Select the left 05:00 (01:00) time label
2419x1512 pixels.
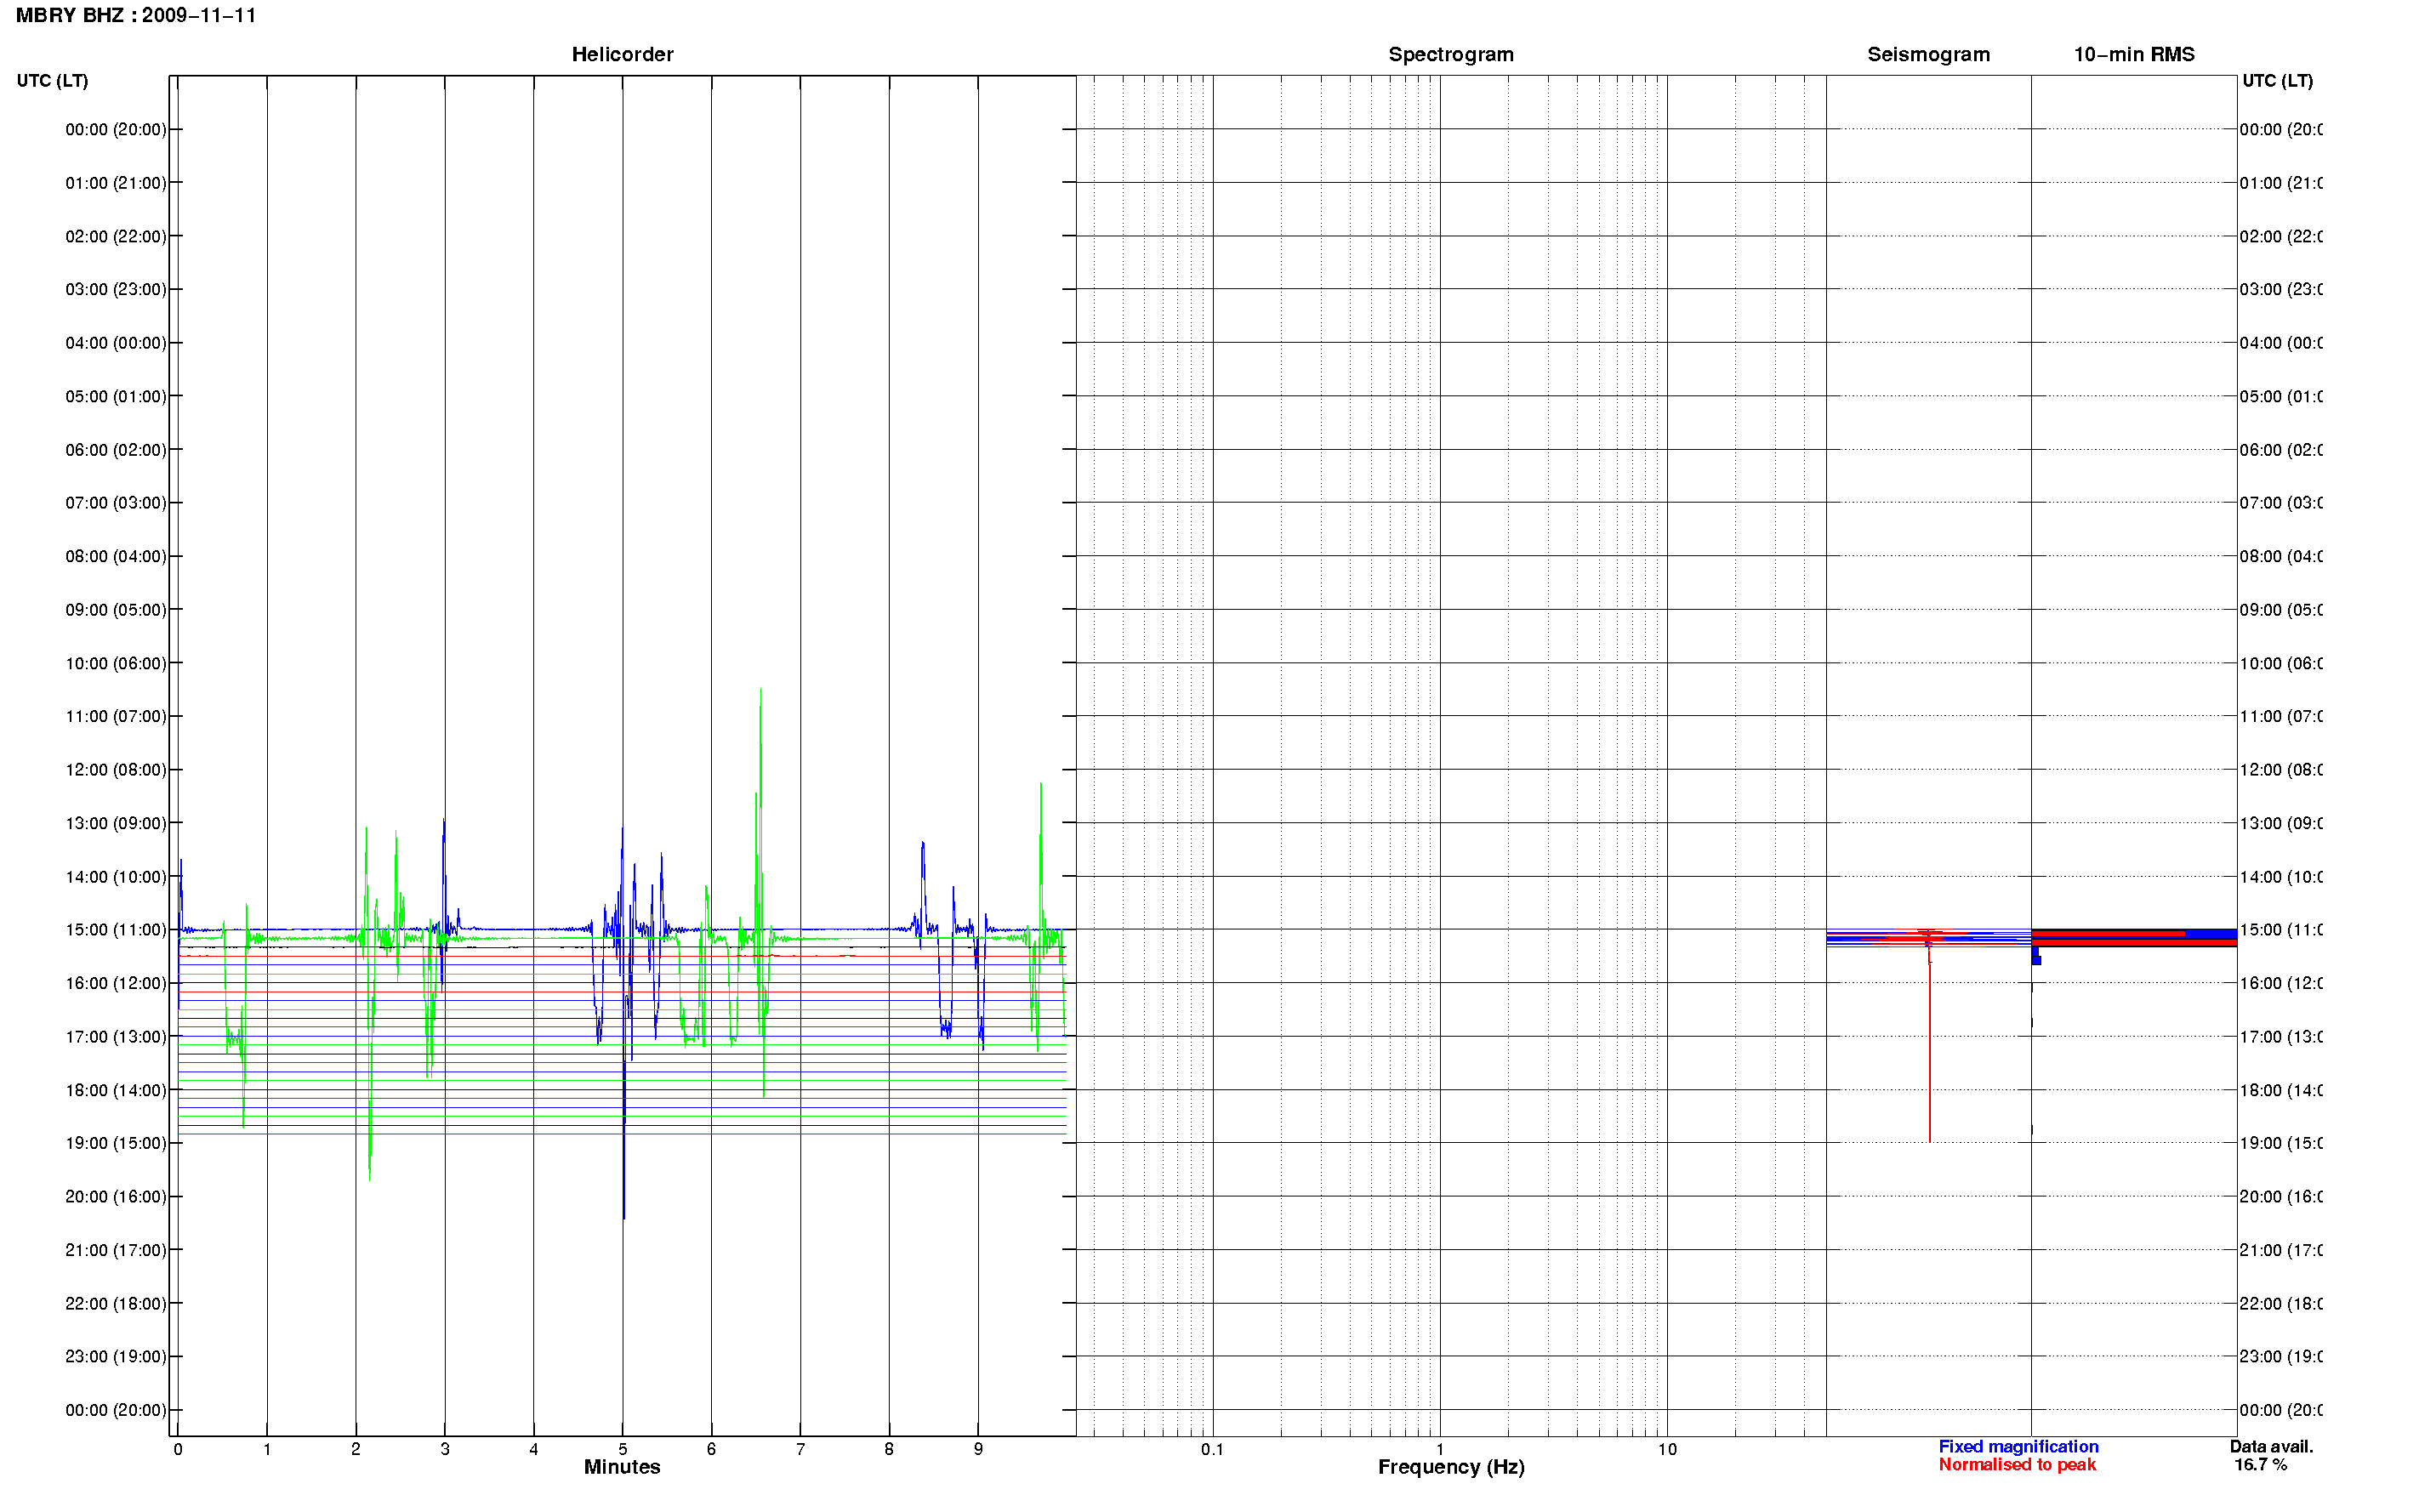point(116,396)
